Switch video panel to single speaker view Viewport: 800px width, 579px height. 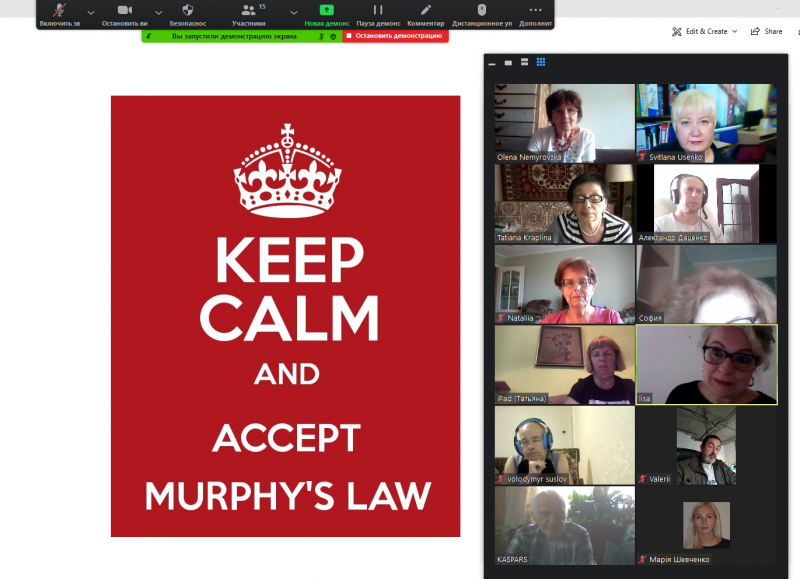[x=508, y=63]
